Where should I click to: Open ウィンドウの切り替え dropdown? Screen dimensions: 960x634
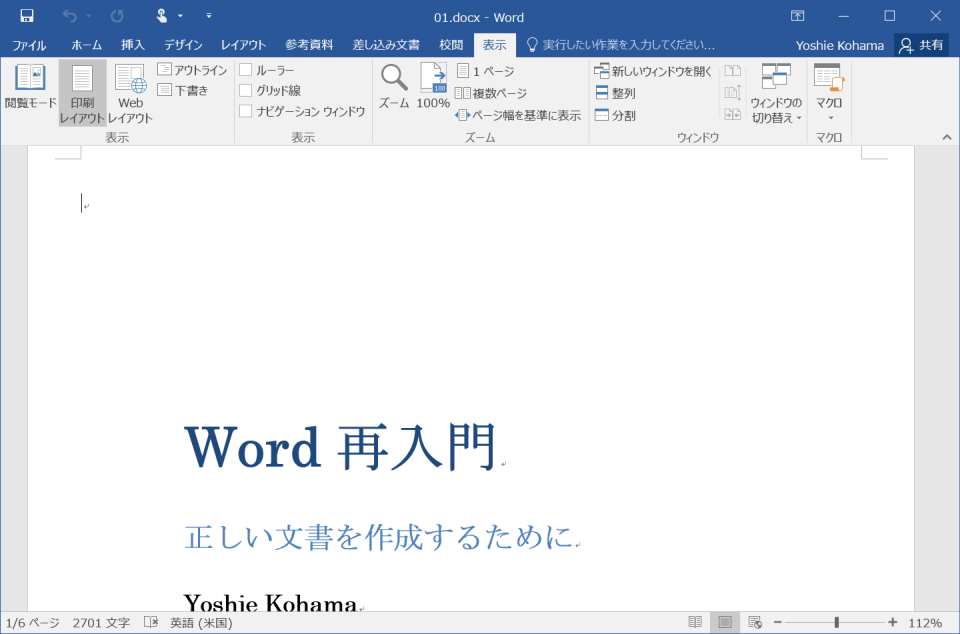pyautogui.click(x=776, y=93)
